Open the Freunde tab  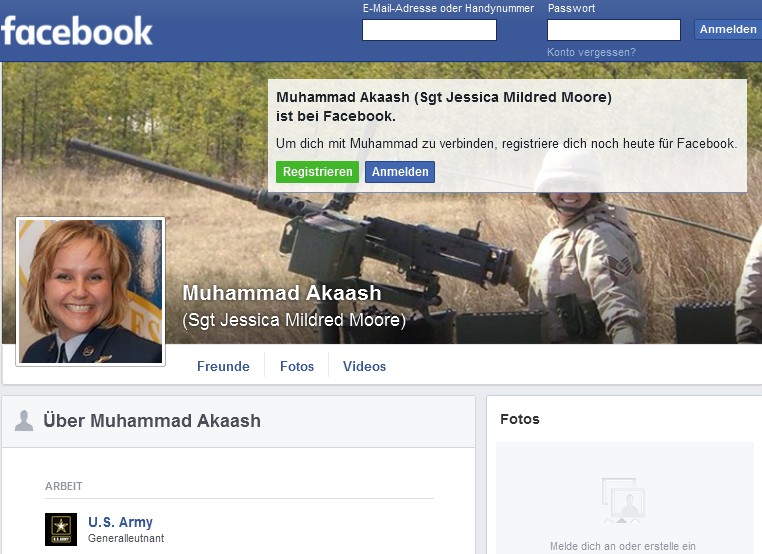click(223, 366)
